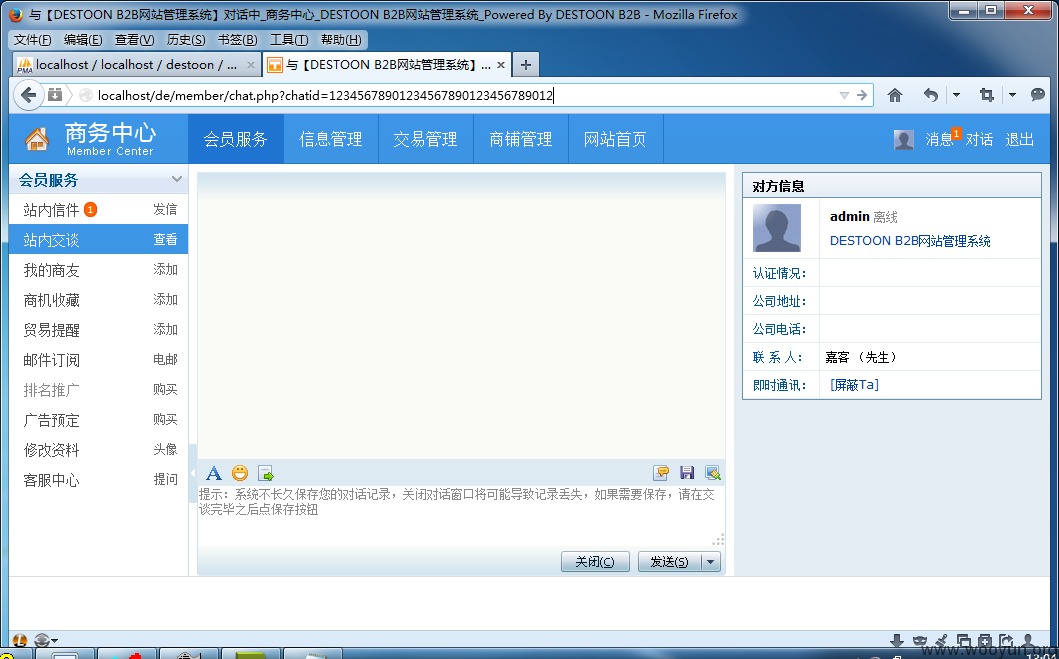Viewport: 1059px width, 659px height.
Task: Select 站内交谈 in the sidebar
Action: click(51, 240)
